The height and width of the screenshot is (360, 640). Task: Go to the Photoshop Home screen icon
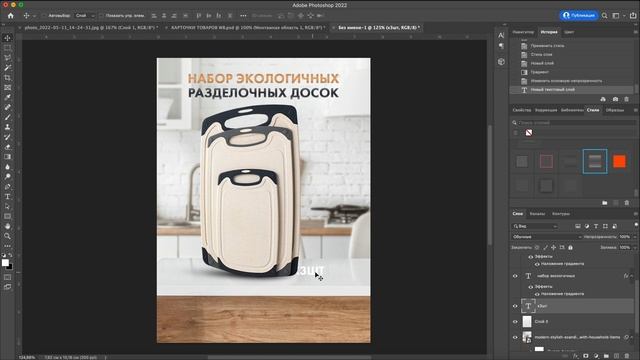11,16
